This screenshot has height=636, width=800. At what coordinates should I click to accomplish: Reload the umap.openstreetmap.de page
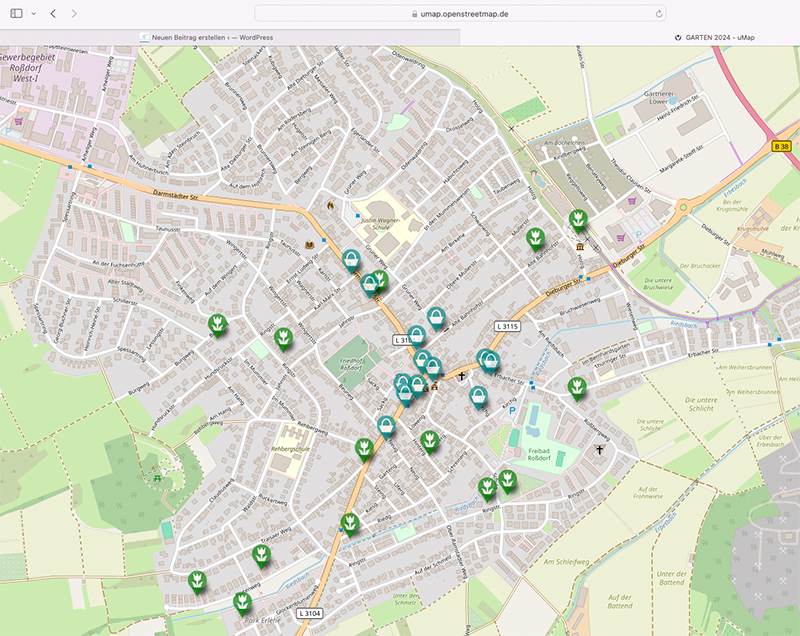[x=659, y=14]
